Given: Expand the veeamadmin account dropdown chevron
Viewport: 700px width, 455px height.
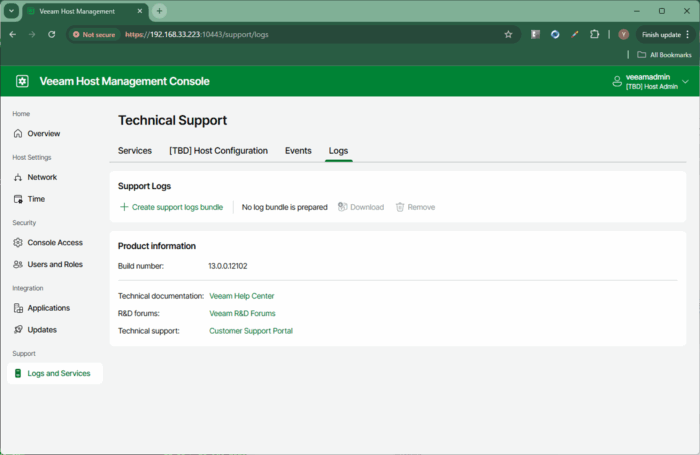Looking at the screenshot, I should (x=685, y=82).
